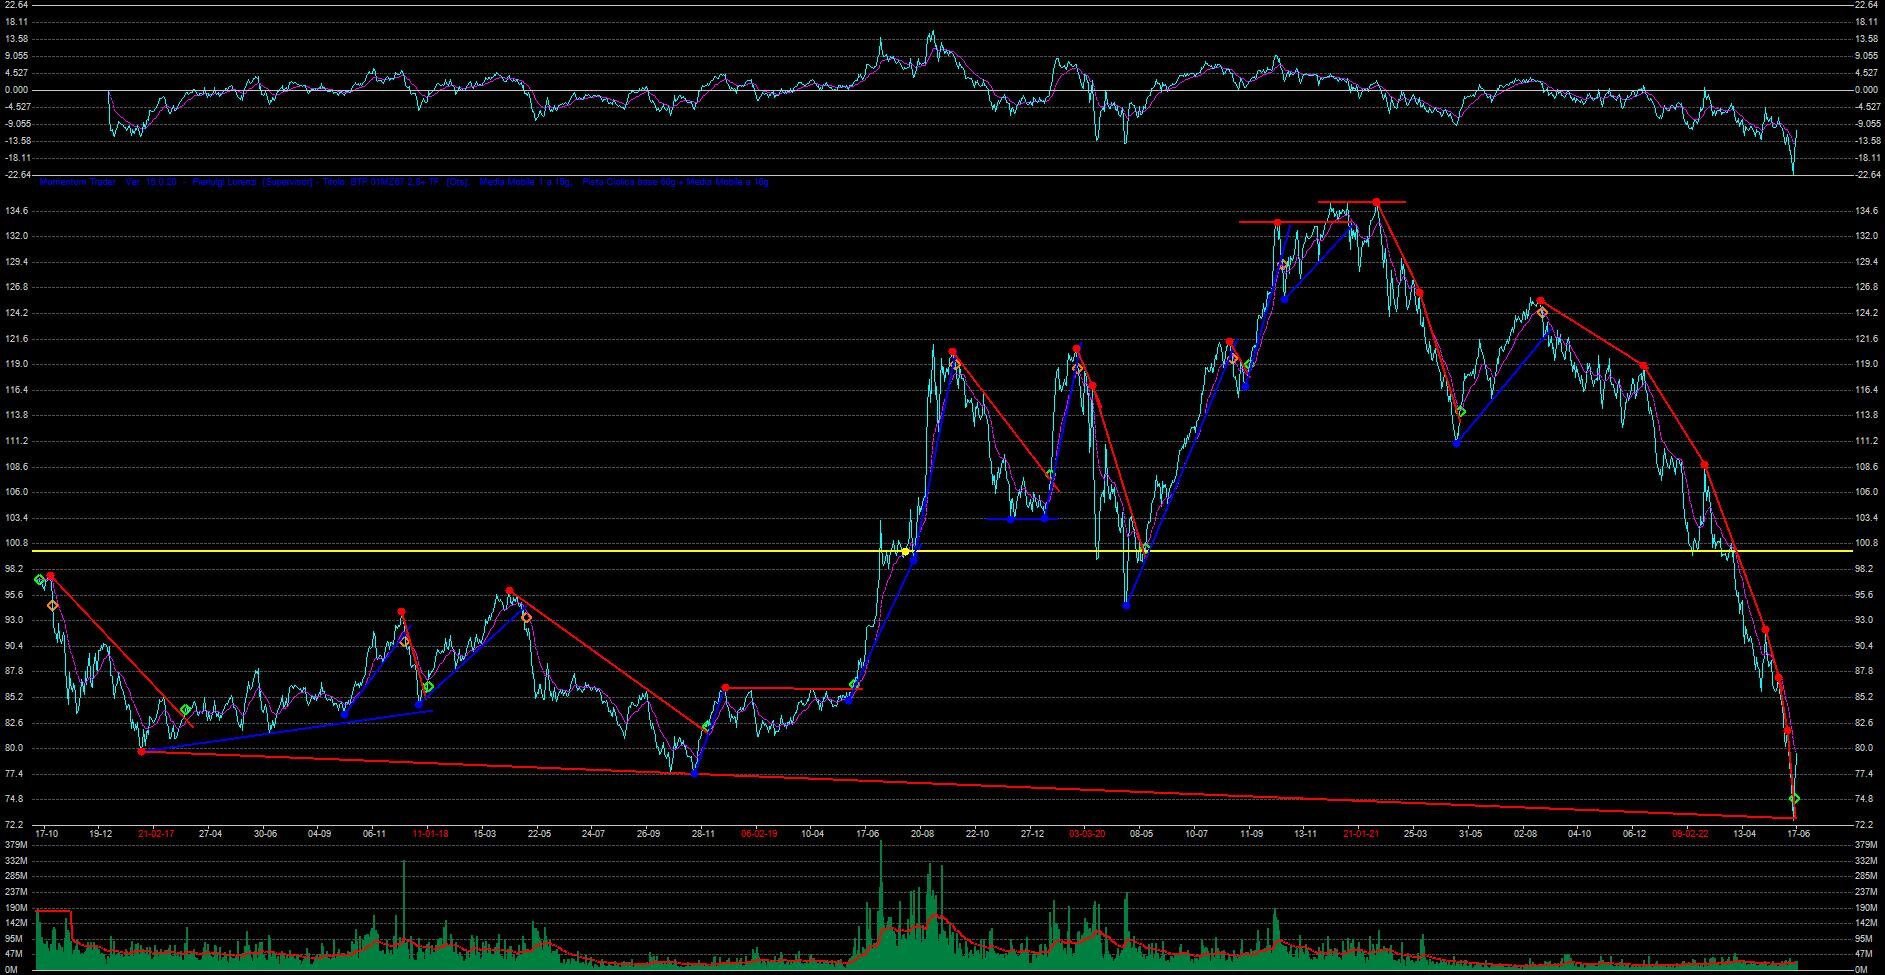
Task: Select the blue dot at the 31-05 trough
Action: click(1457, 443)
